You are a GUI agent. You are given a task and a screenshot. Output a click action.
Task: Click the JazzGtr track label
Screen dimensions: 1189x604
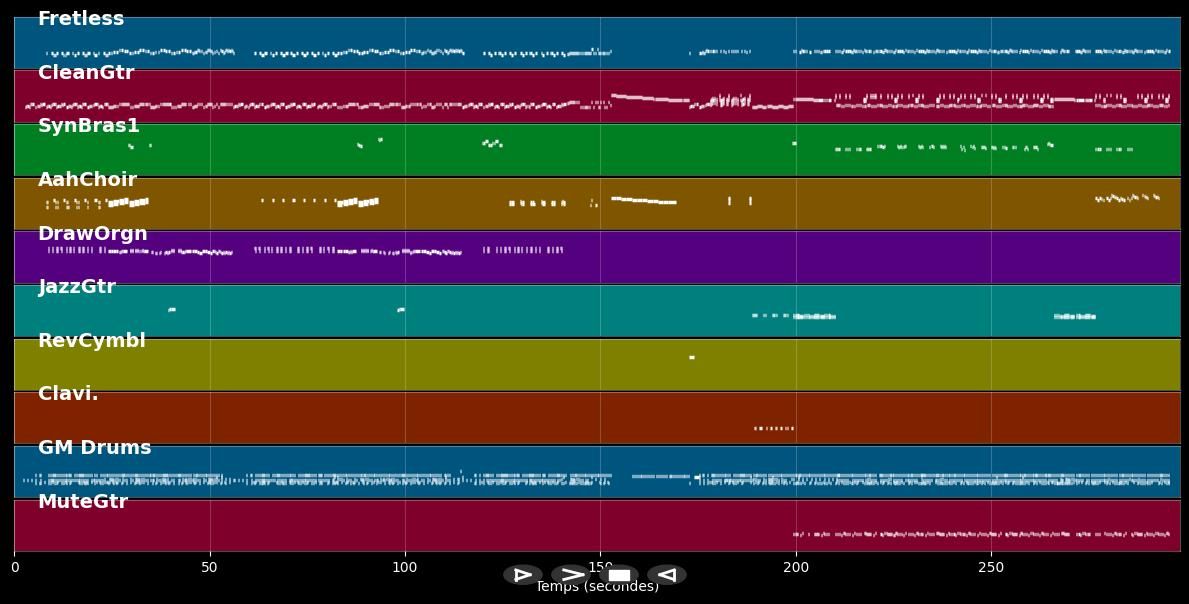77,287
